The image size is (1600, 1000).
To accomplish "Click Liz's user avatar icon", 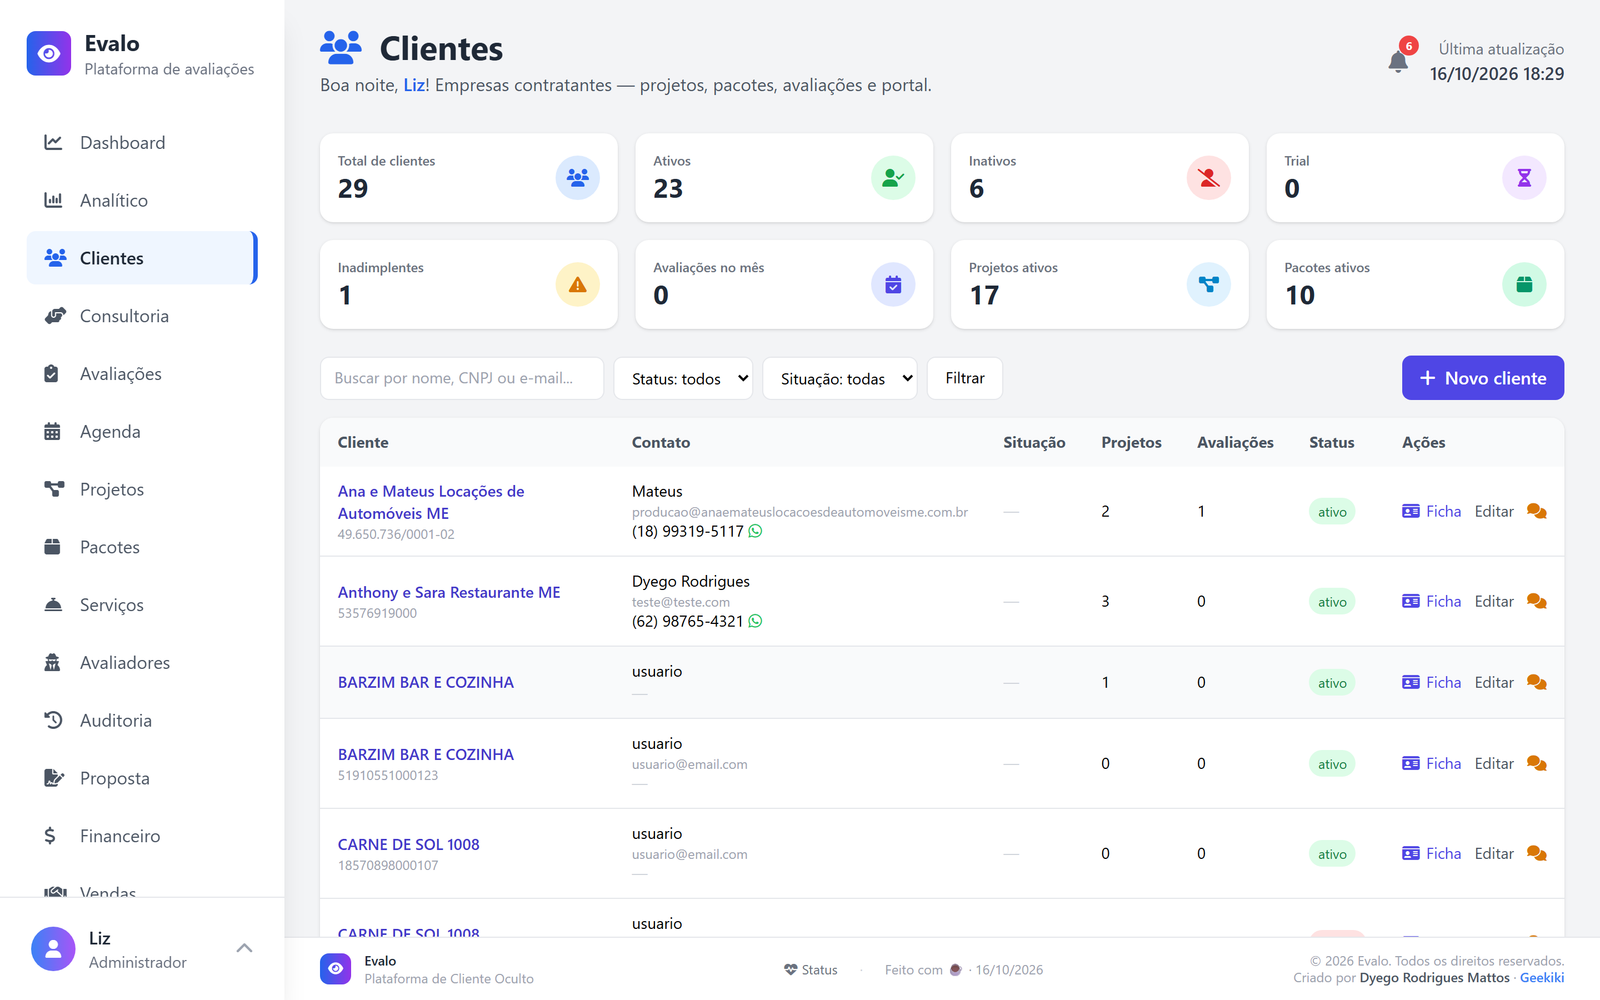I will pyautogui.click(x=53, y=949).
